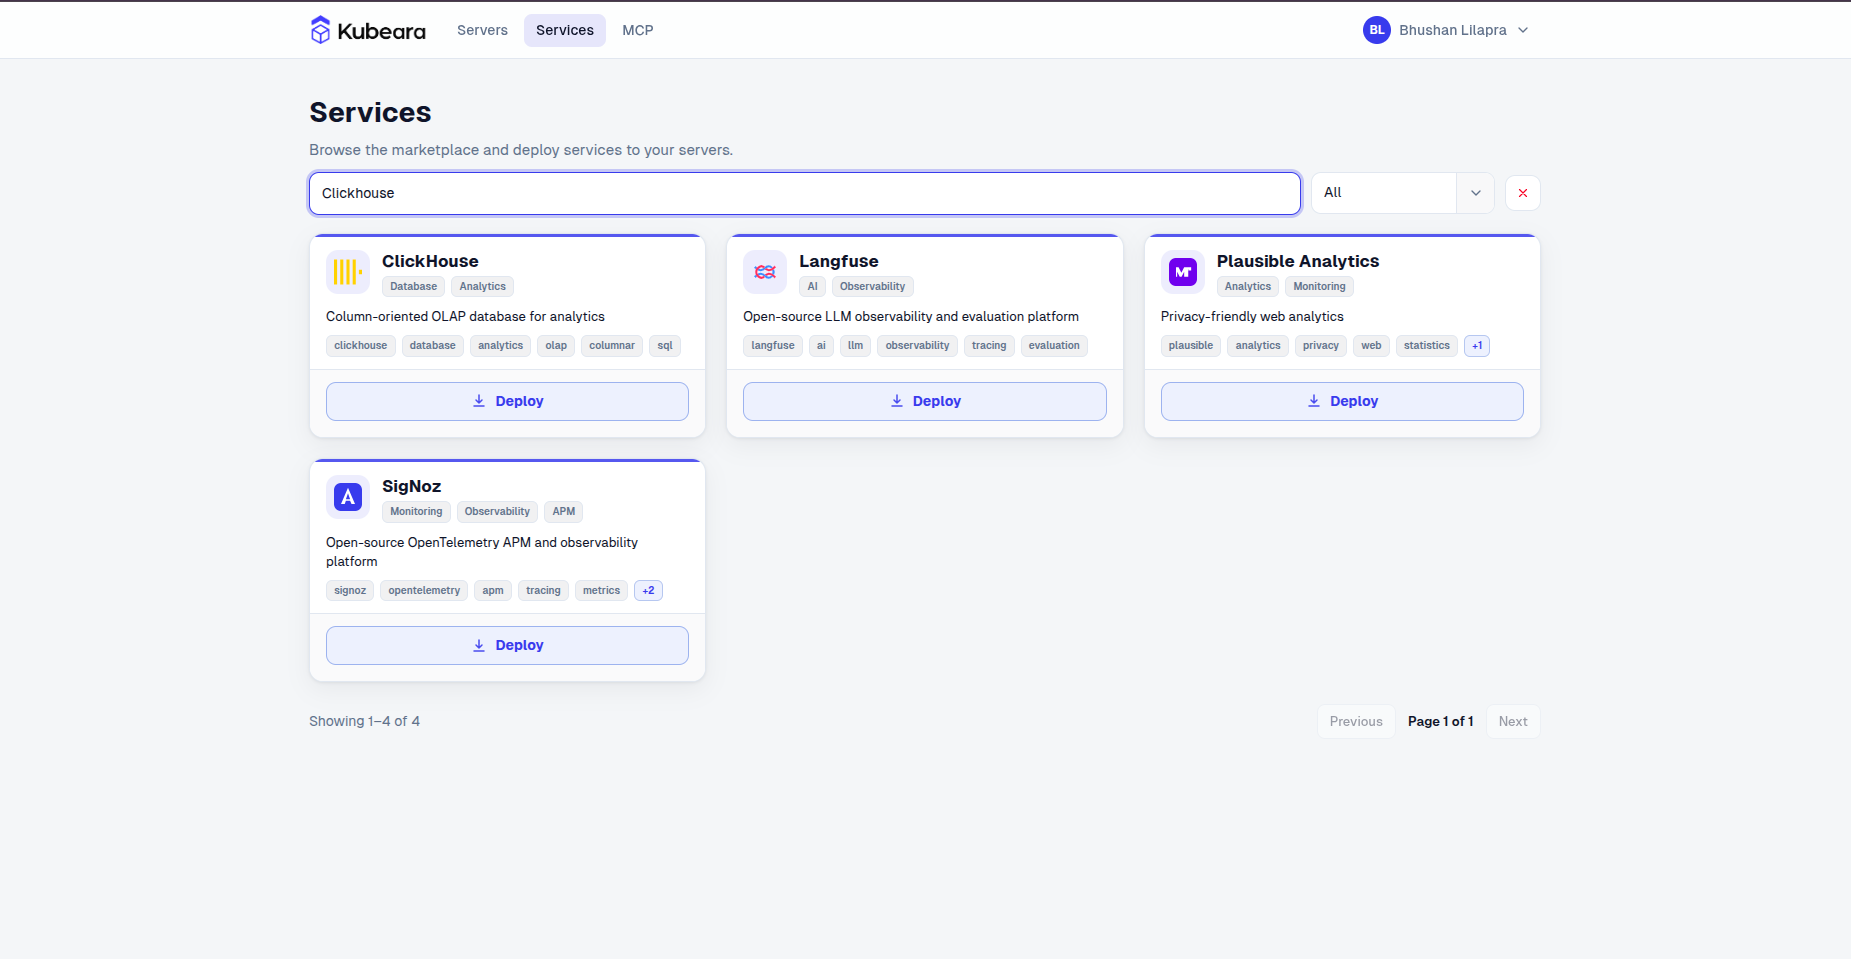This screenshot has height=959, width=1851.
Task: Click the ai tag on Langfuse card
Action: (x=822, y=346)
